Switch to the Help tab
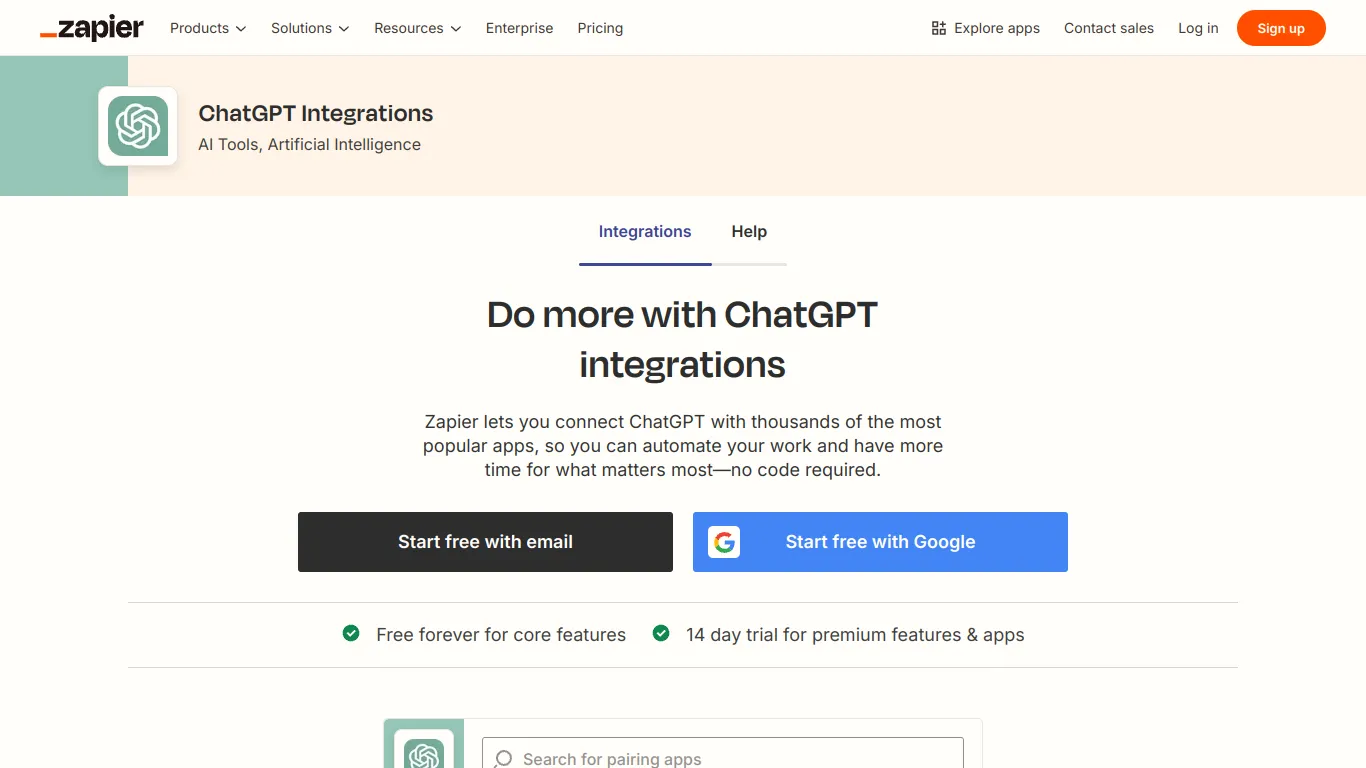 (749, 231)
